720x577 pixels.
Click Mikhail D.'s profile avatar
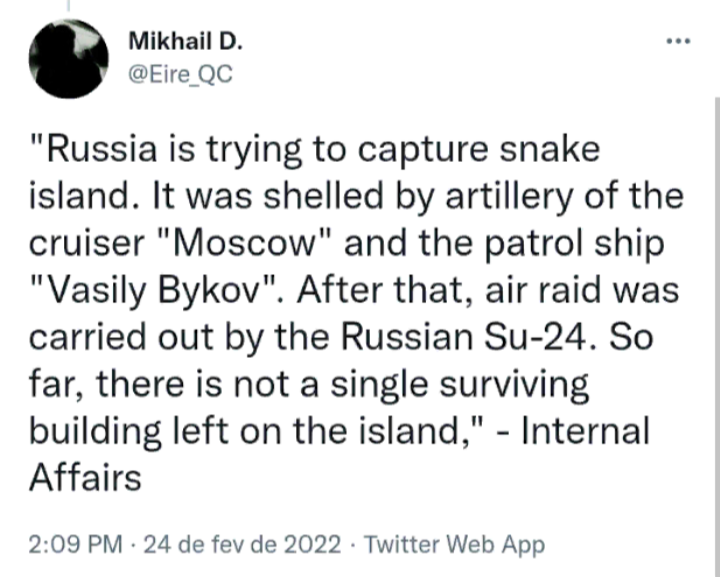click(68, 59)
